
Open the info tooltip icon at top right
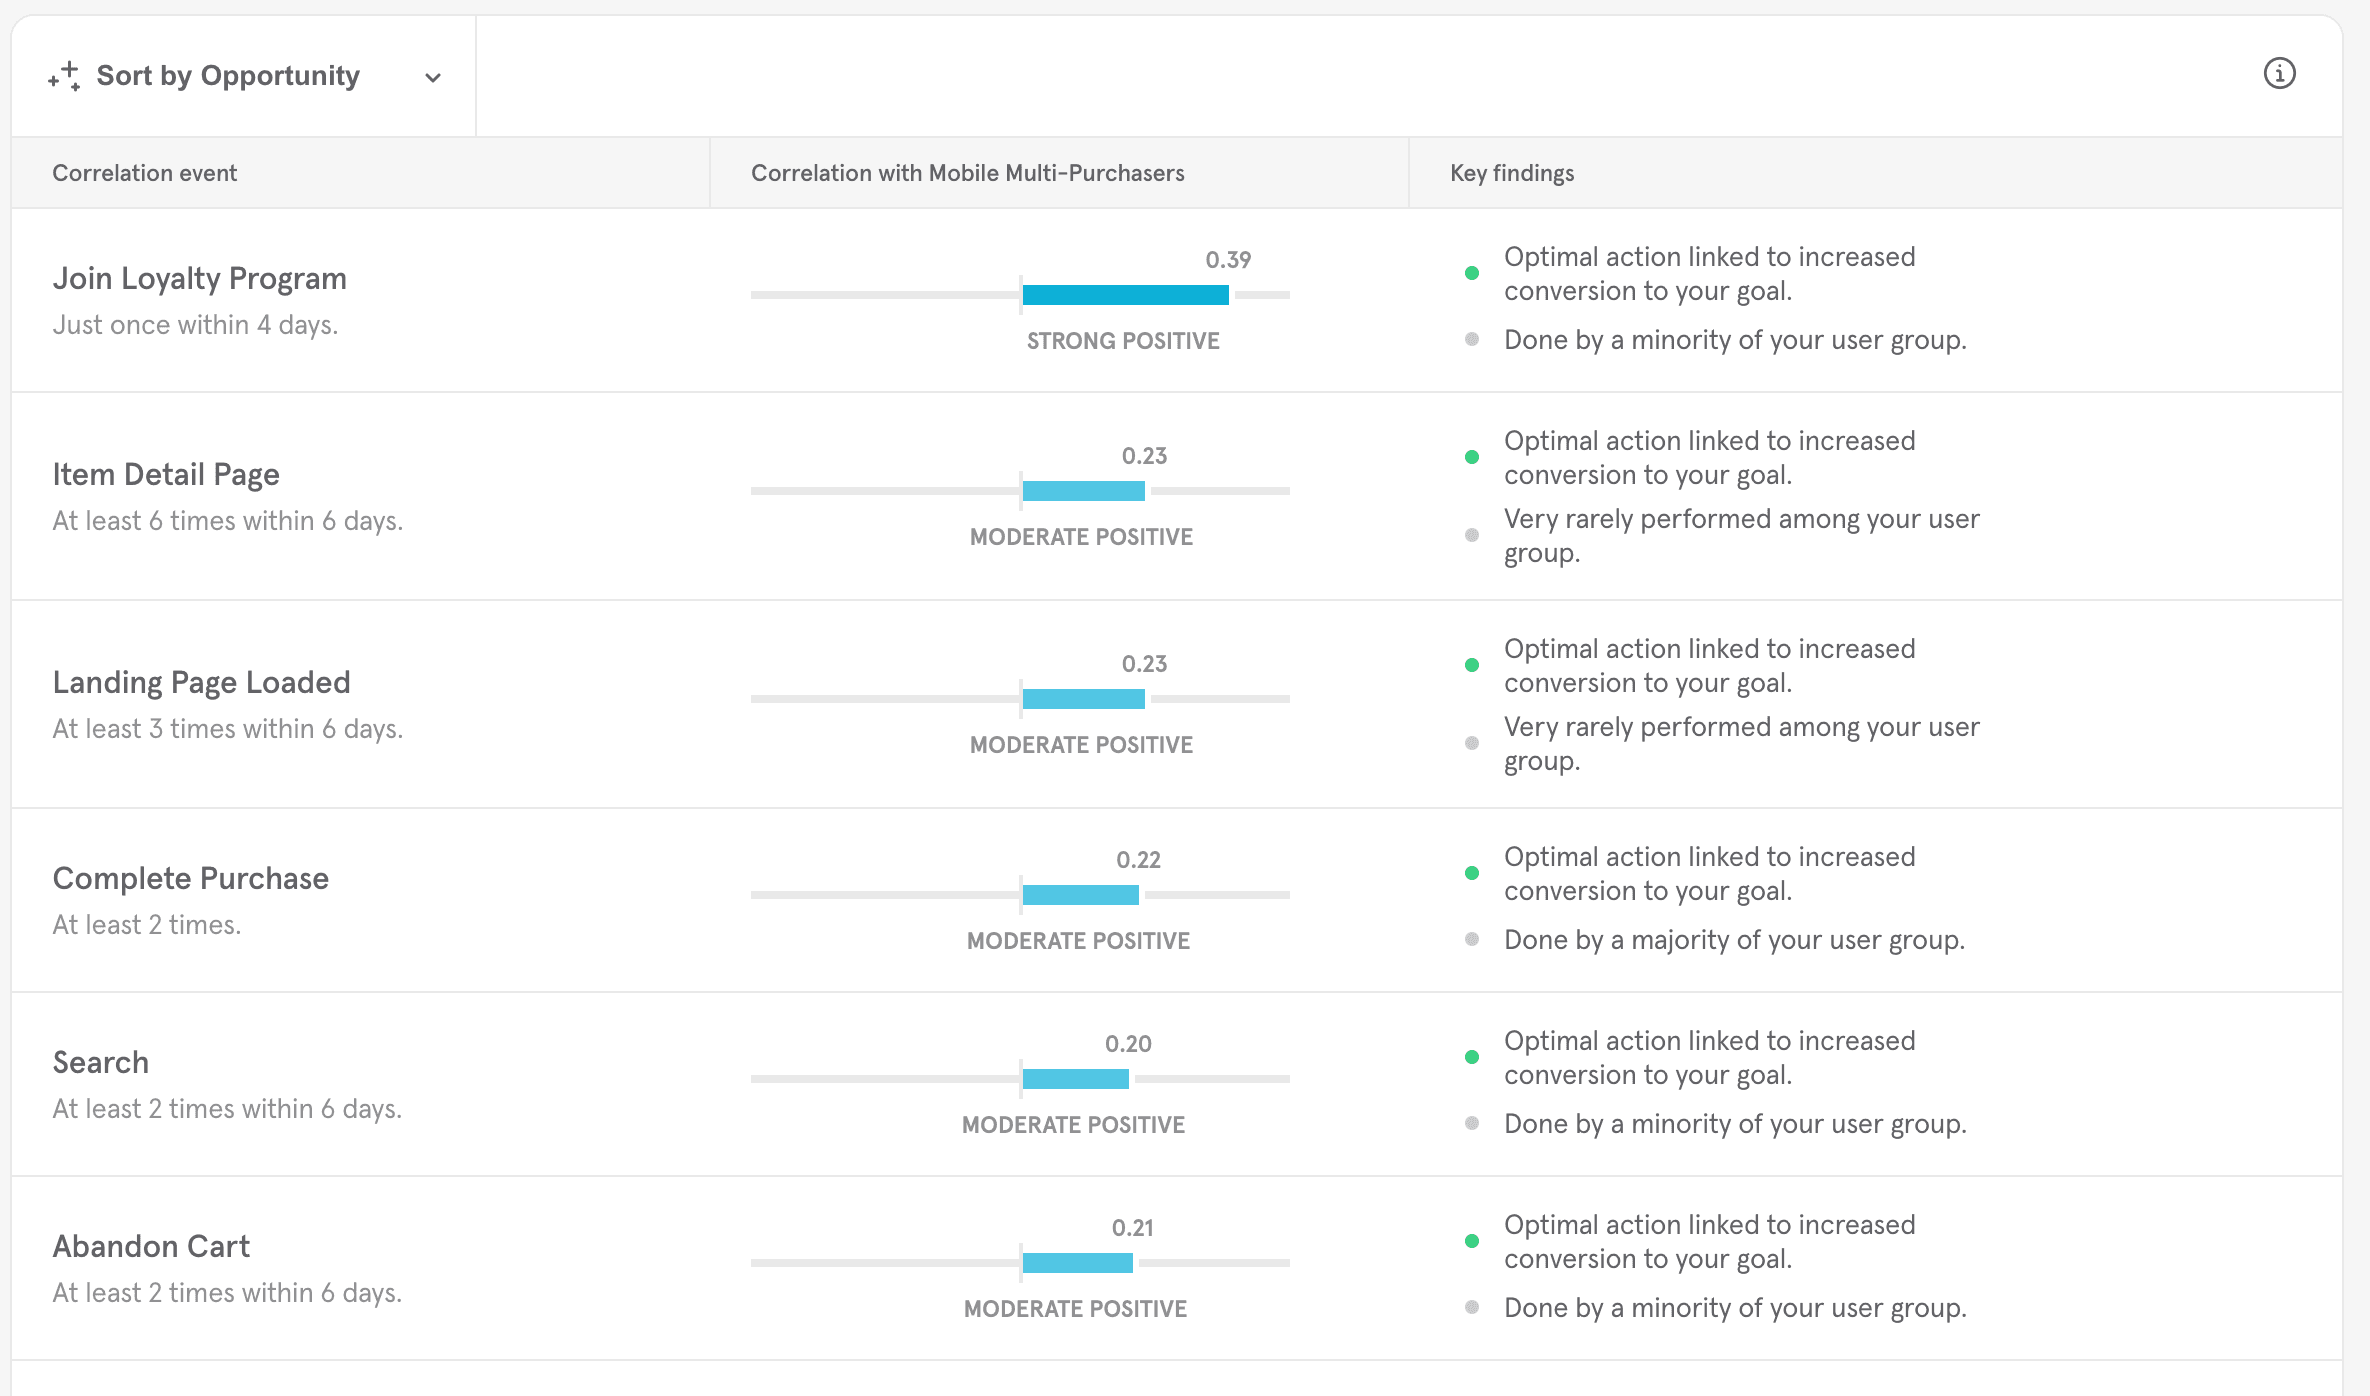[2279, 73]
